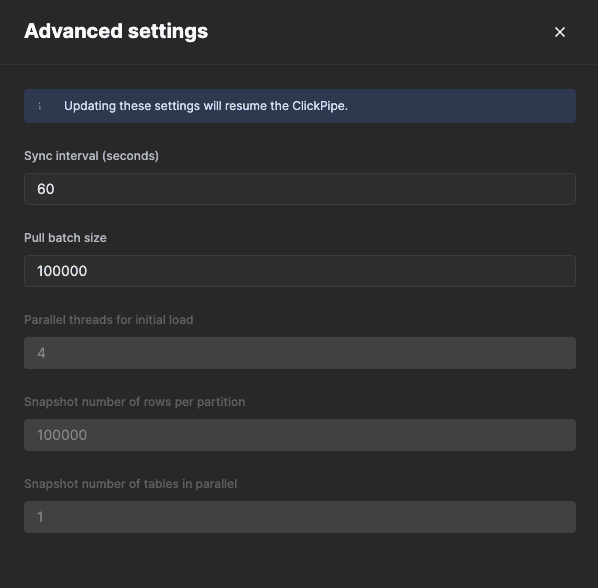
Task: Close the Advanced settings panel
Action: point(559,32)
